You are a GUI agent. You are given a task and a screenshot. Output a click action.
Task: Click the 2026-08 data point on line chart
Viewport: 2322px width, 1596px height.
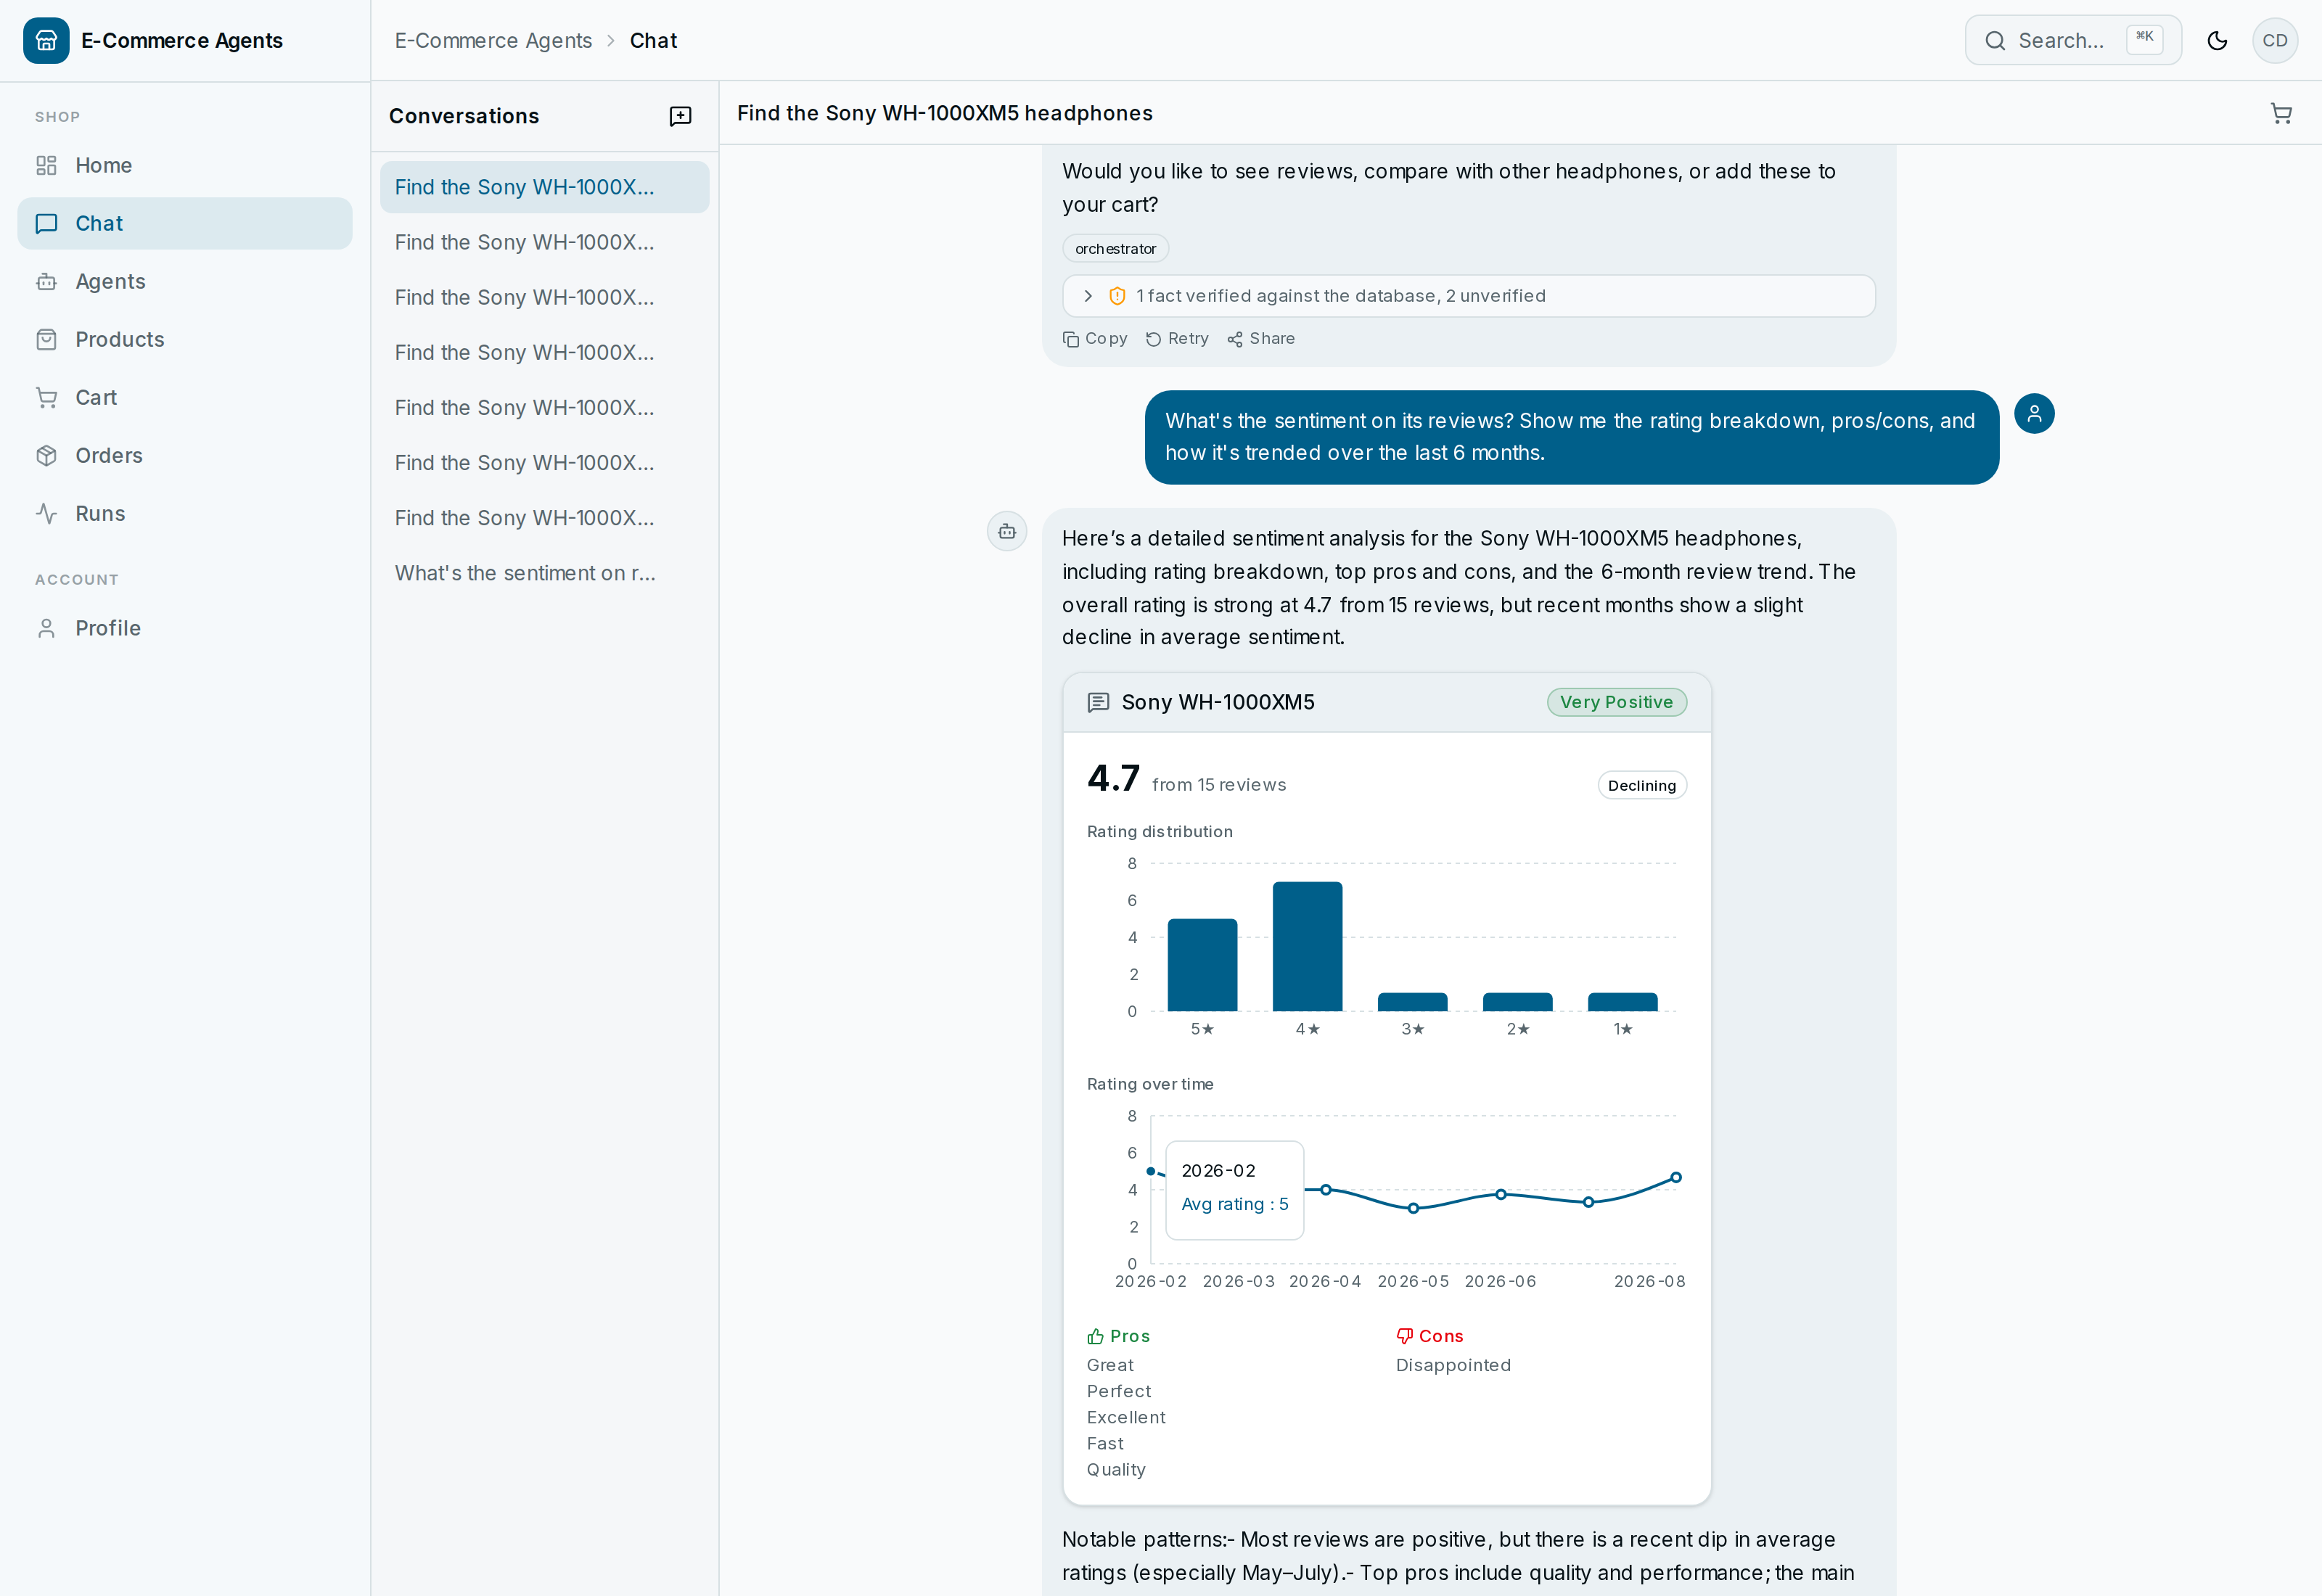tap(1676, 1177)
